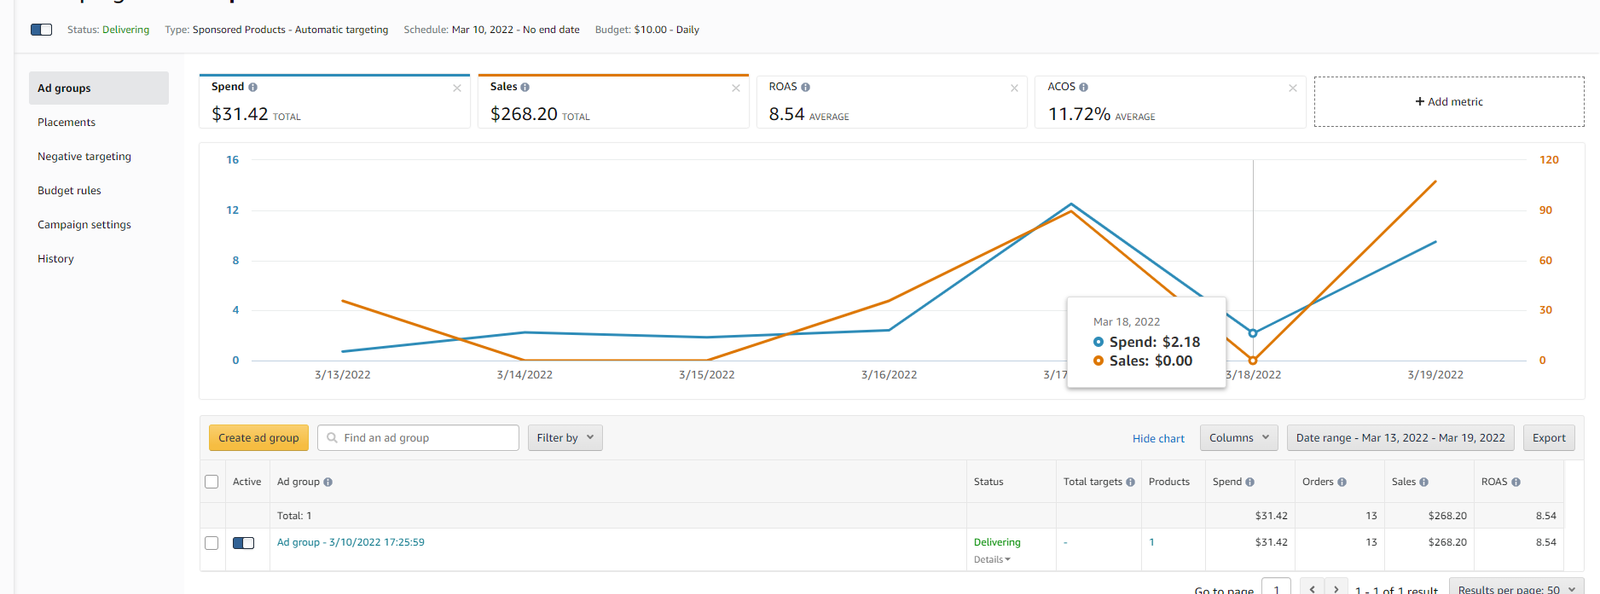Open the Placements section in sidebar
The image size is (1600, 594).
[x=67, y=122]
